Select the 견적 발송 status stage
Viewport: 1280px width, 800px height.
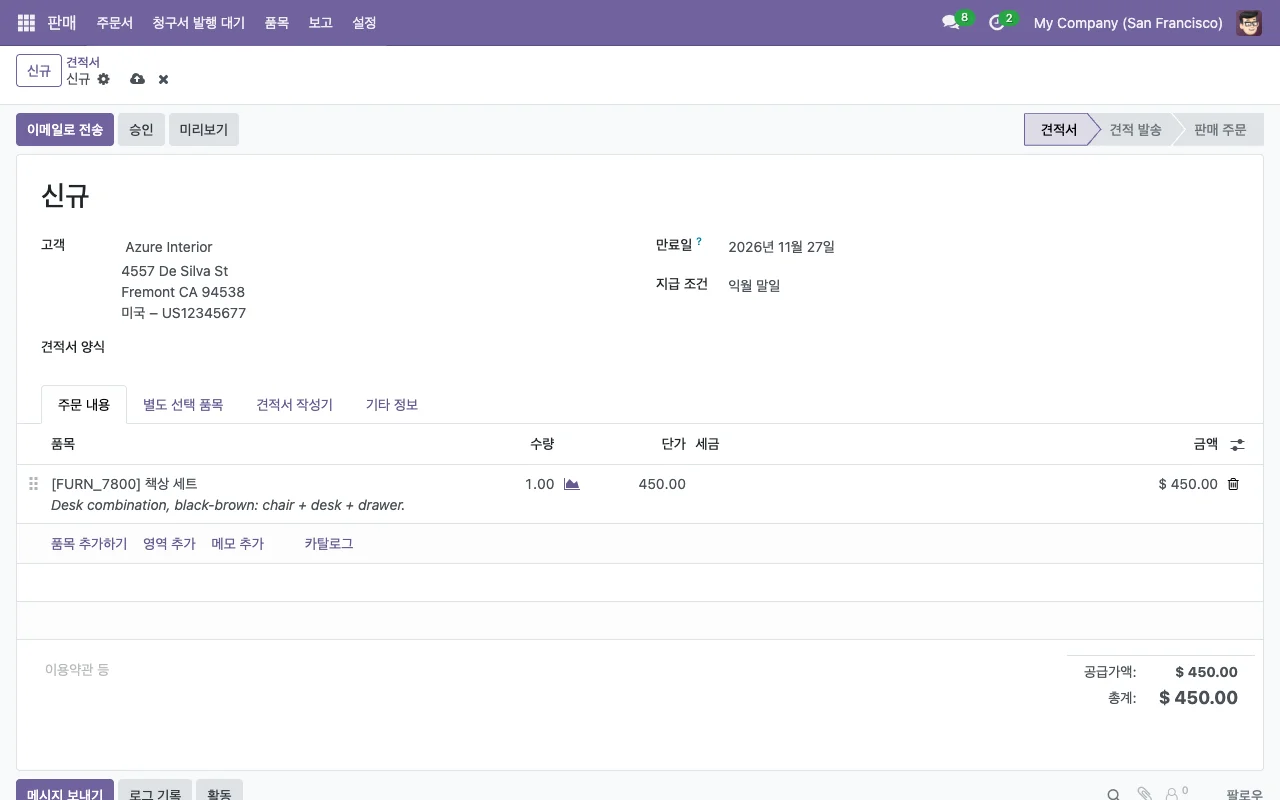[1135, 130]
